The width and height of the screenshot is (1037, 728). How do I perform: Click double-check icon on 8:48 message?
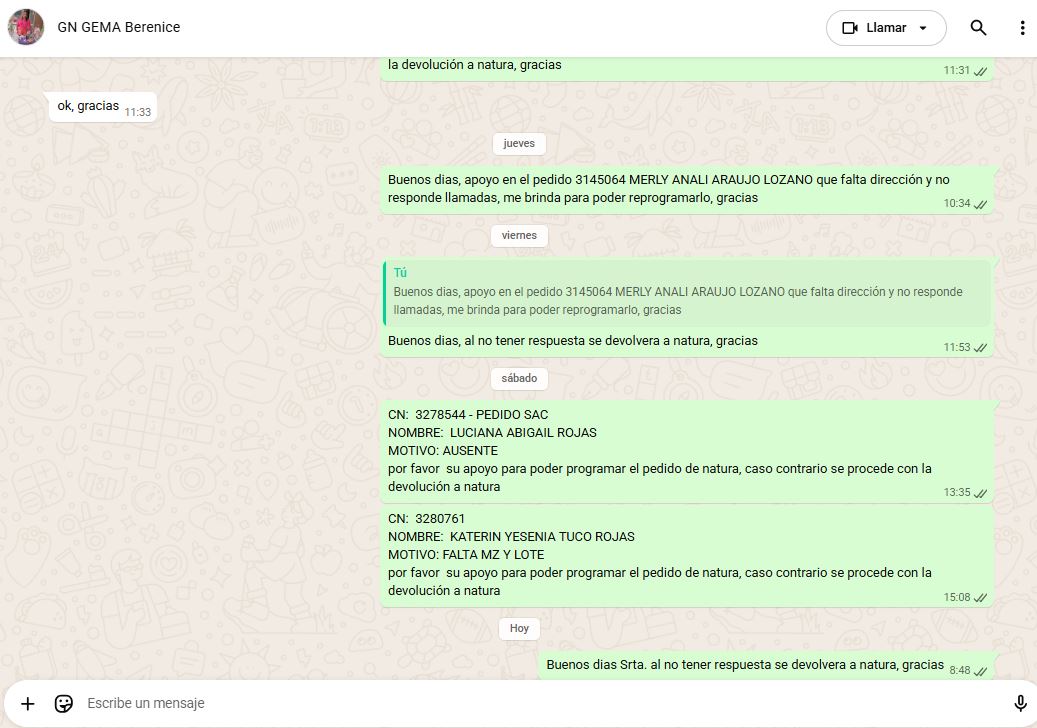point(981,671)
